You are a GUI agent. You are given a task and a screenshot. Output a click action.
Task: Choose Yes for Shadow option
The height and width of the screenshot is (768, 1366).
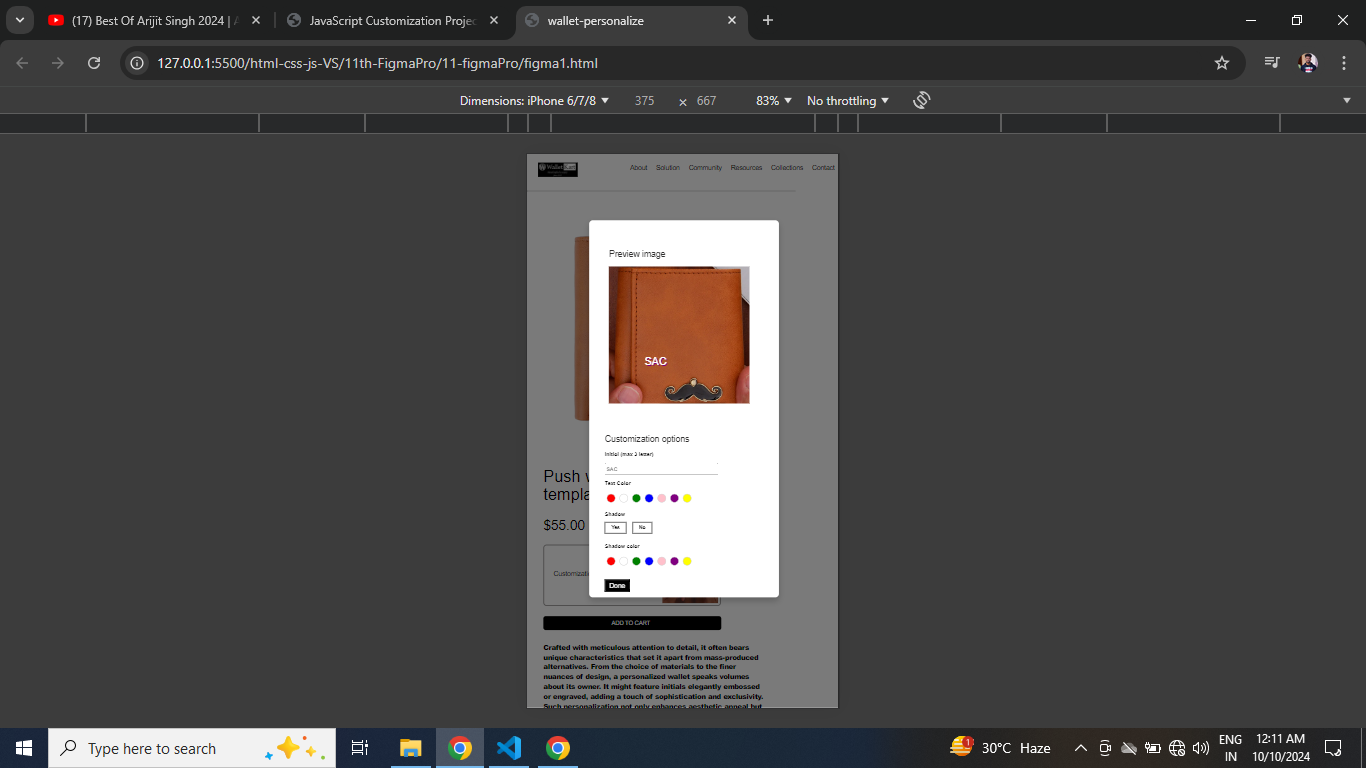pos(615,527)
